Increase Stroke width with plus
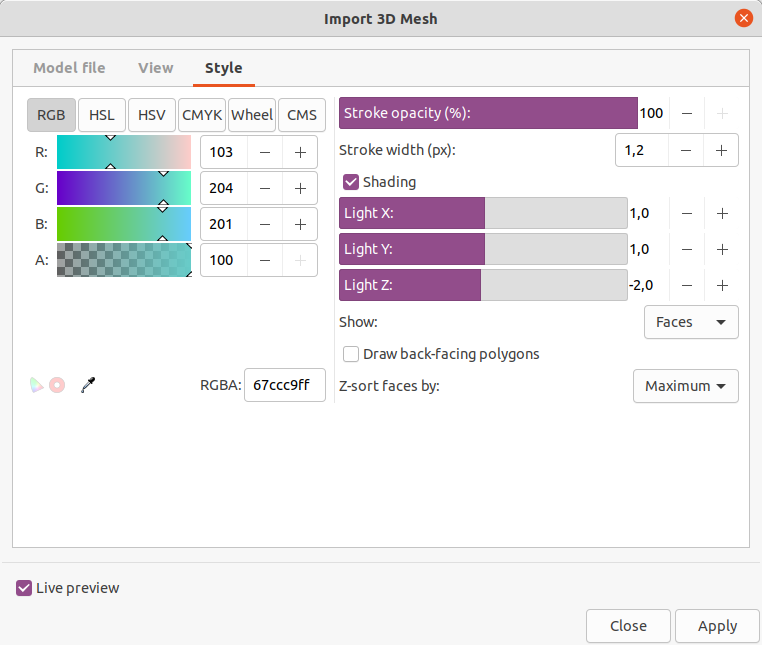The image size is (762, 645). coord(721,150)
